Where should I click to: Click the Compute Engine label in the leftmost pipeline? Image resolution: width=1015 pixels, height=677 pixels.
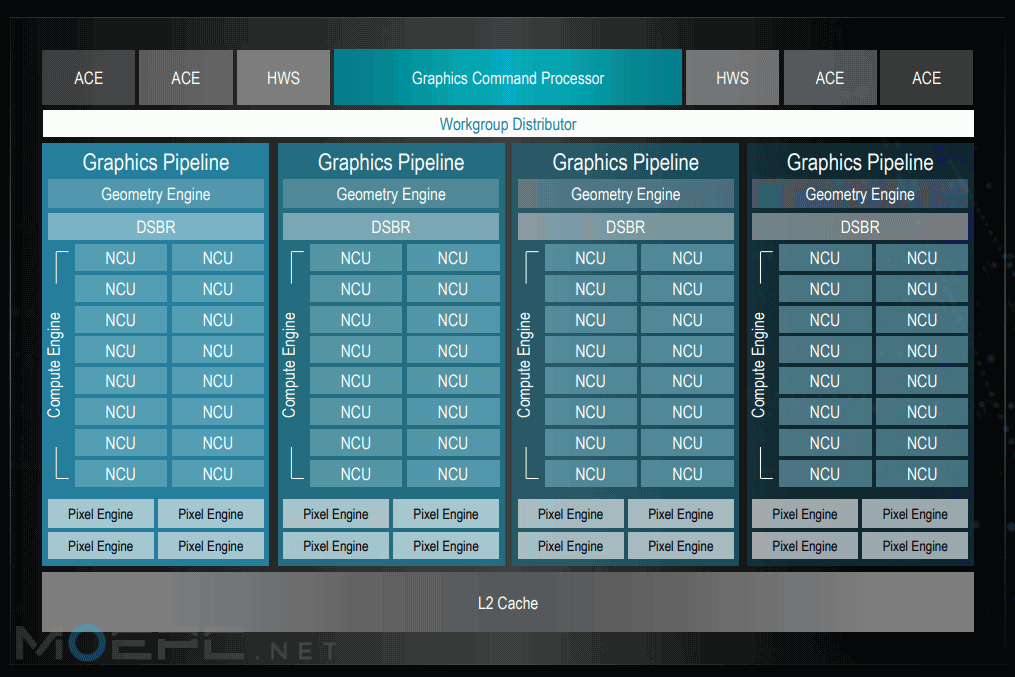[54, 365]
